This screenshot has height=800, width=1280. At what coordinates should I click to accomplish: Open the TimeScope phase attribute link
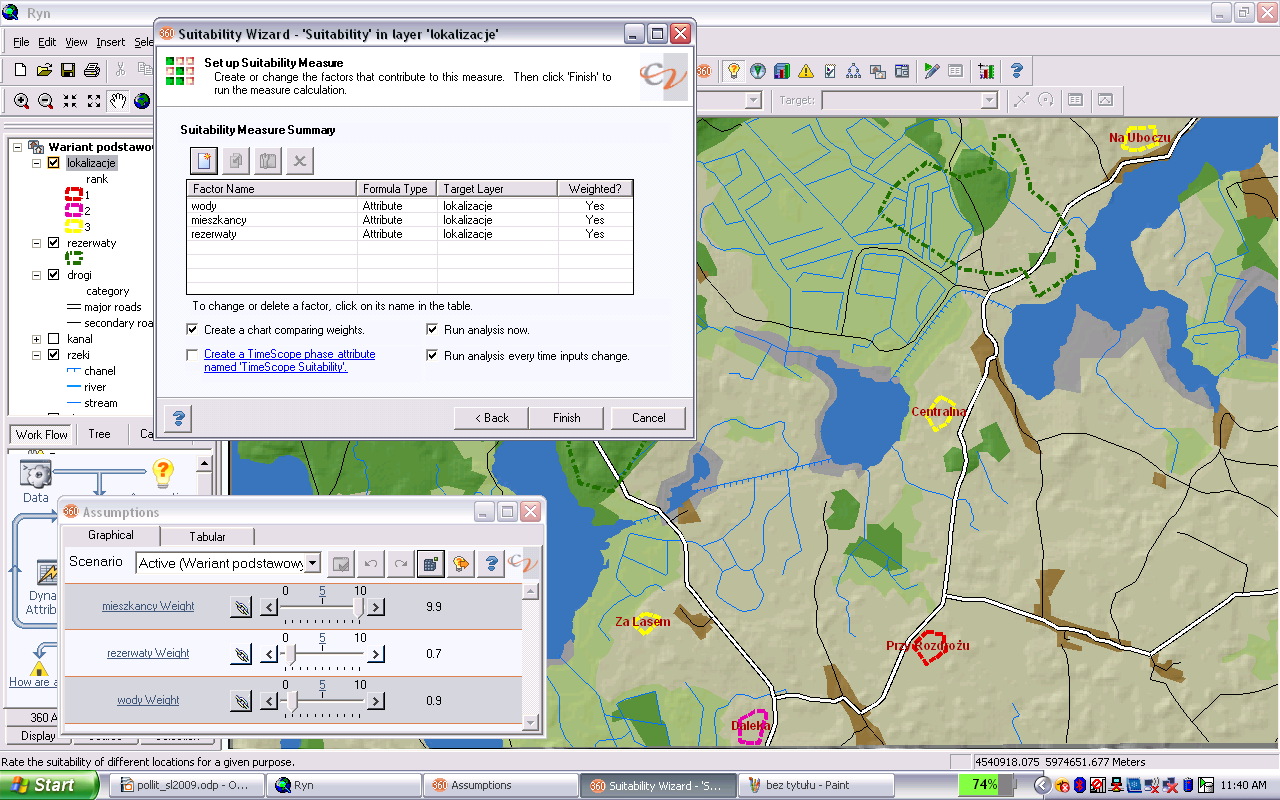click(290, 360)
